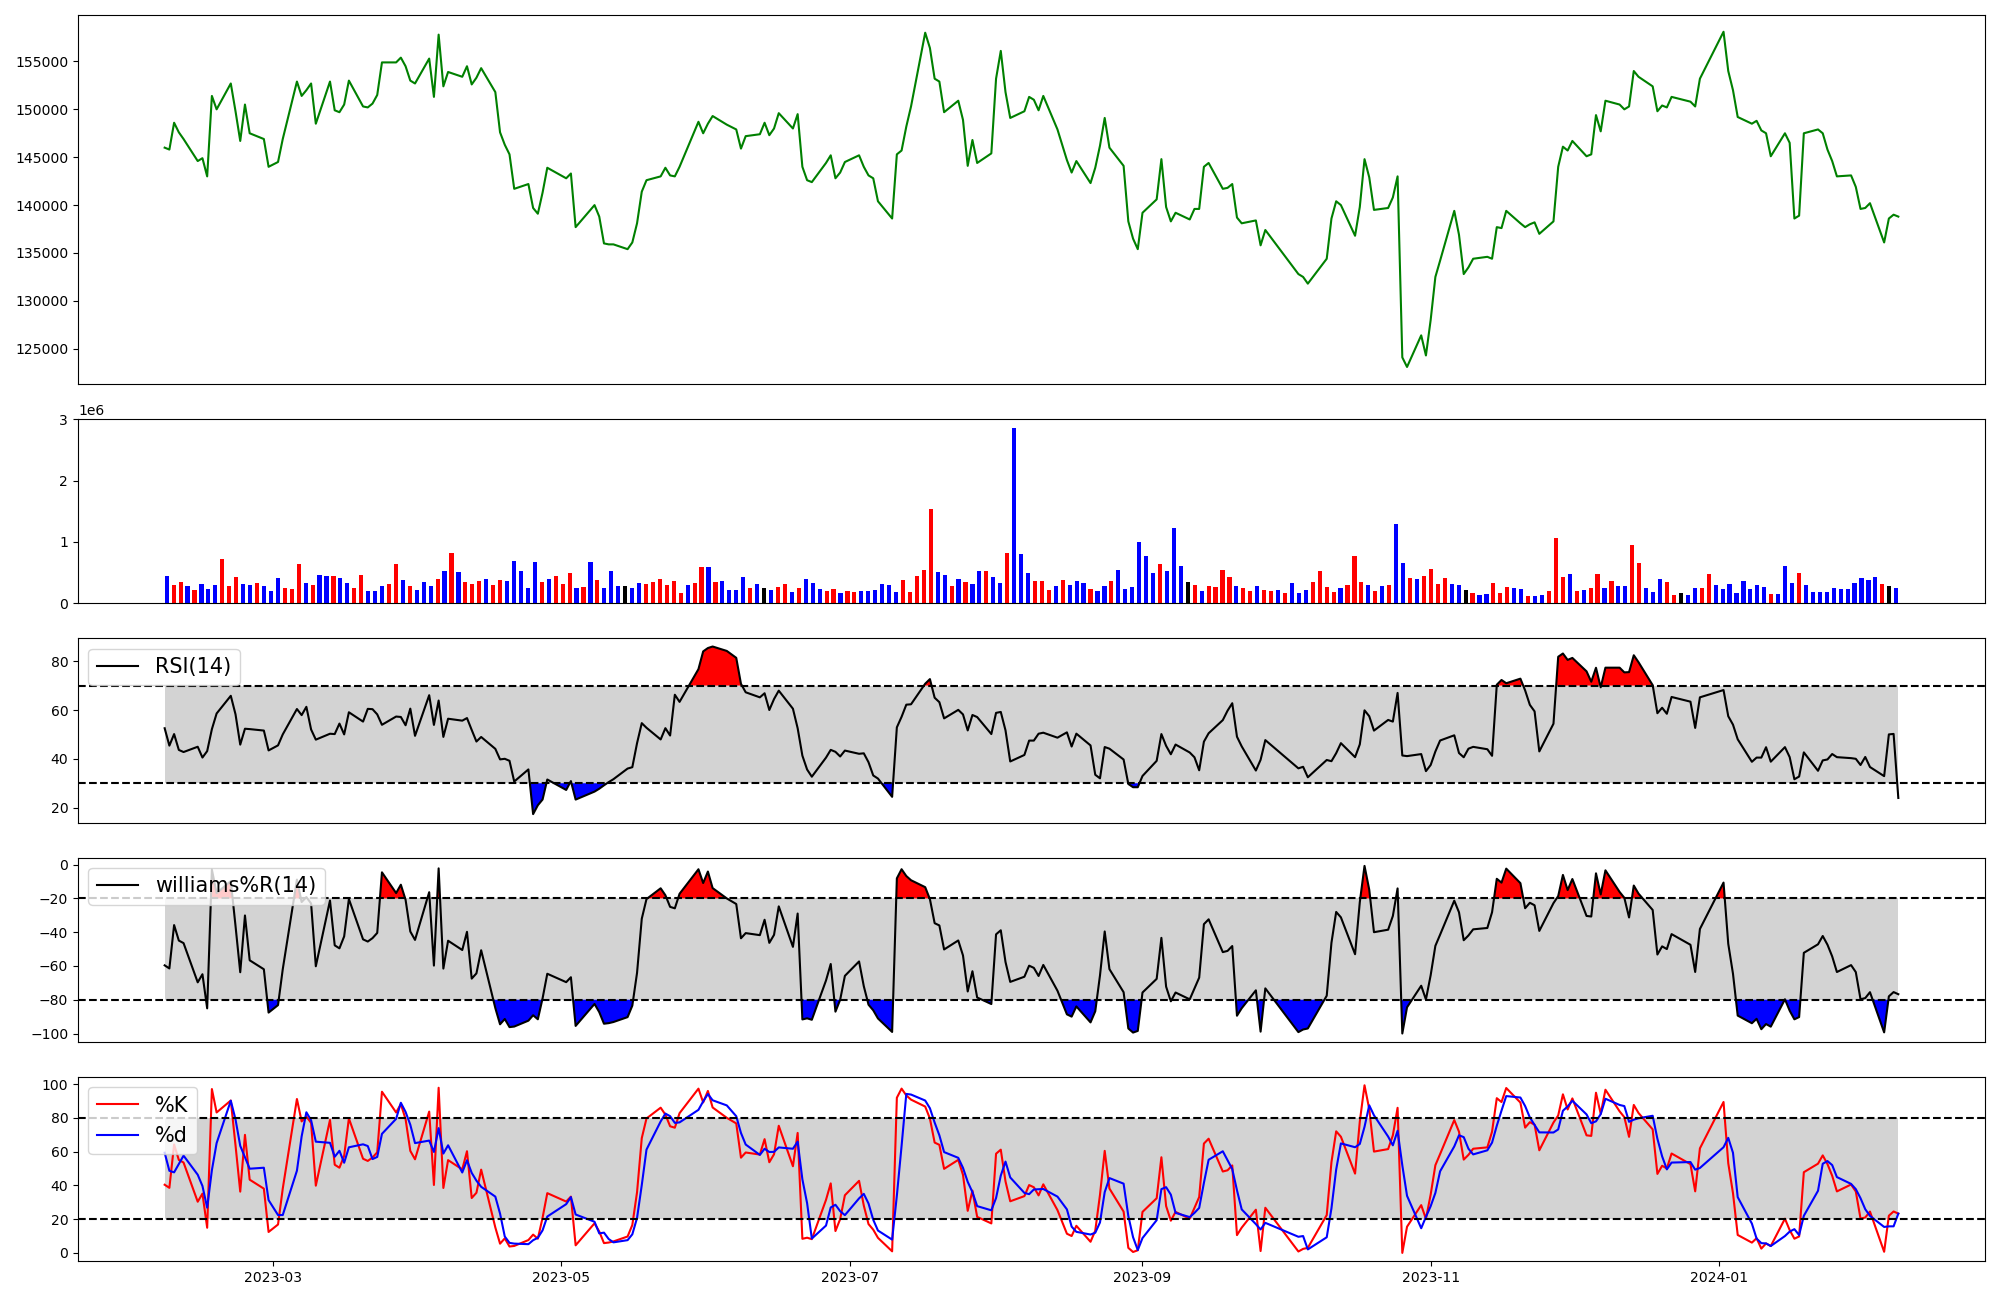Click the 2023-11 date label
The image size is (2000, 1300).
(1431, 1277)
